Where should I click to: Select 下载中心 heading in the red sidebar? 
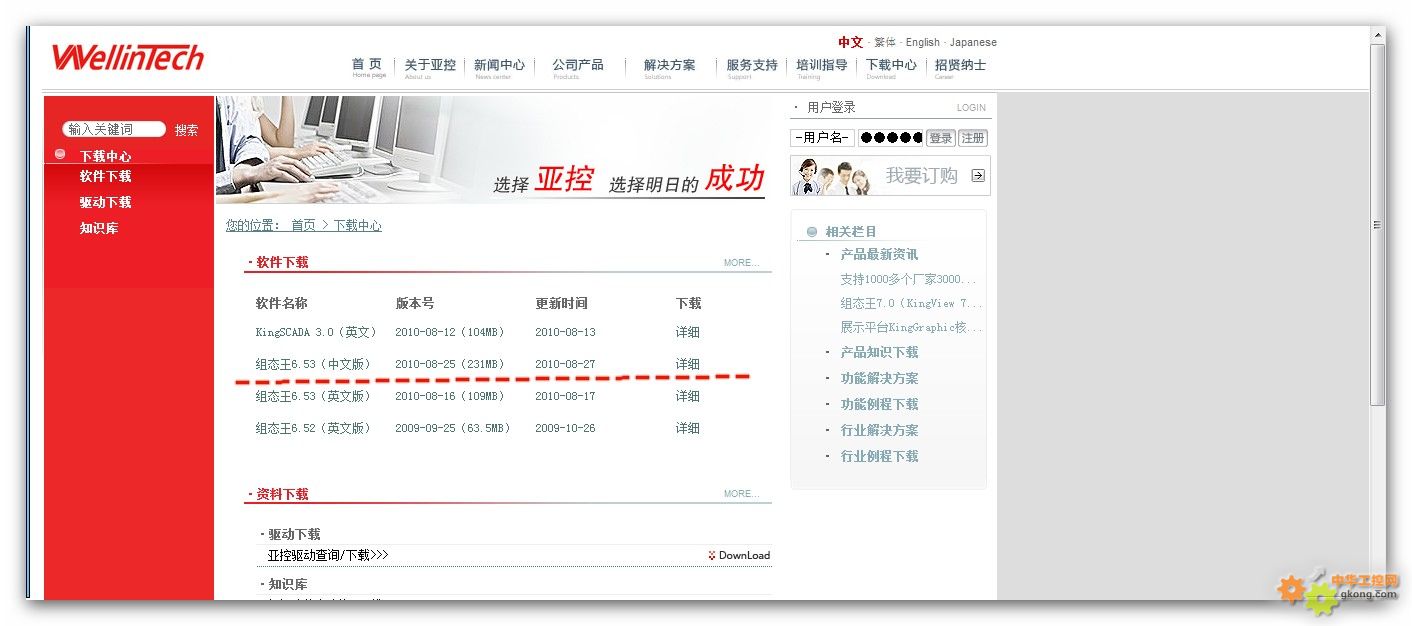(105, 156)
